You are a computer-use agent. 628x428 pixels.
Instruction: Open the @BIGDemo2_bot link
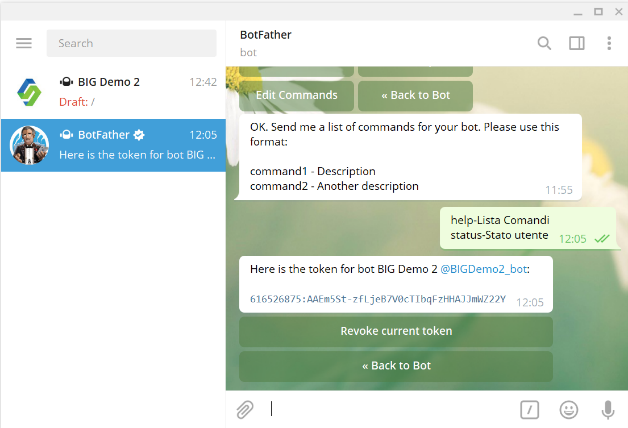click(x=483, y=269)
